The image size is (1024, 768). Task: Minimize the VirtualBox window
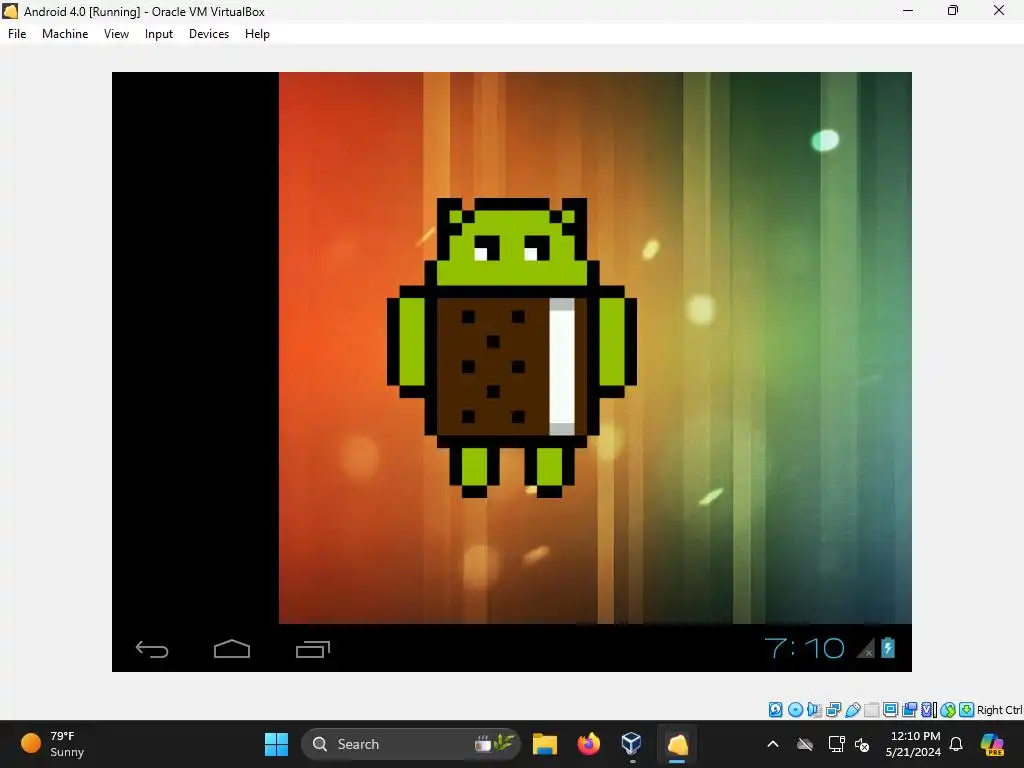tap(908, 10)
